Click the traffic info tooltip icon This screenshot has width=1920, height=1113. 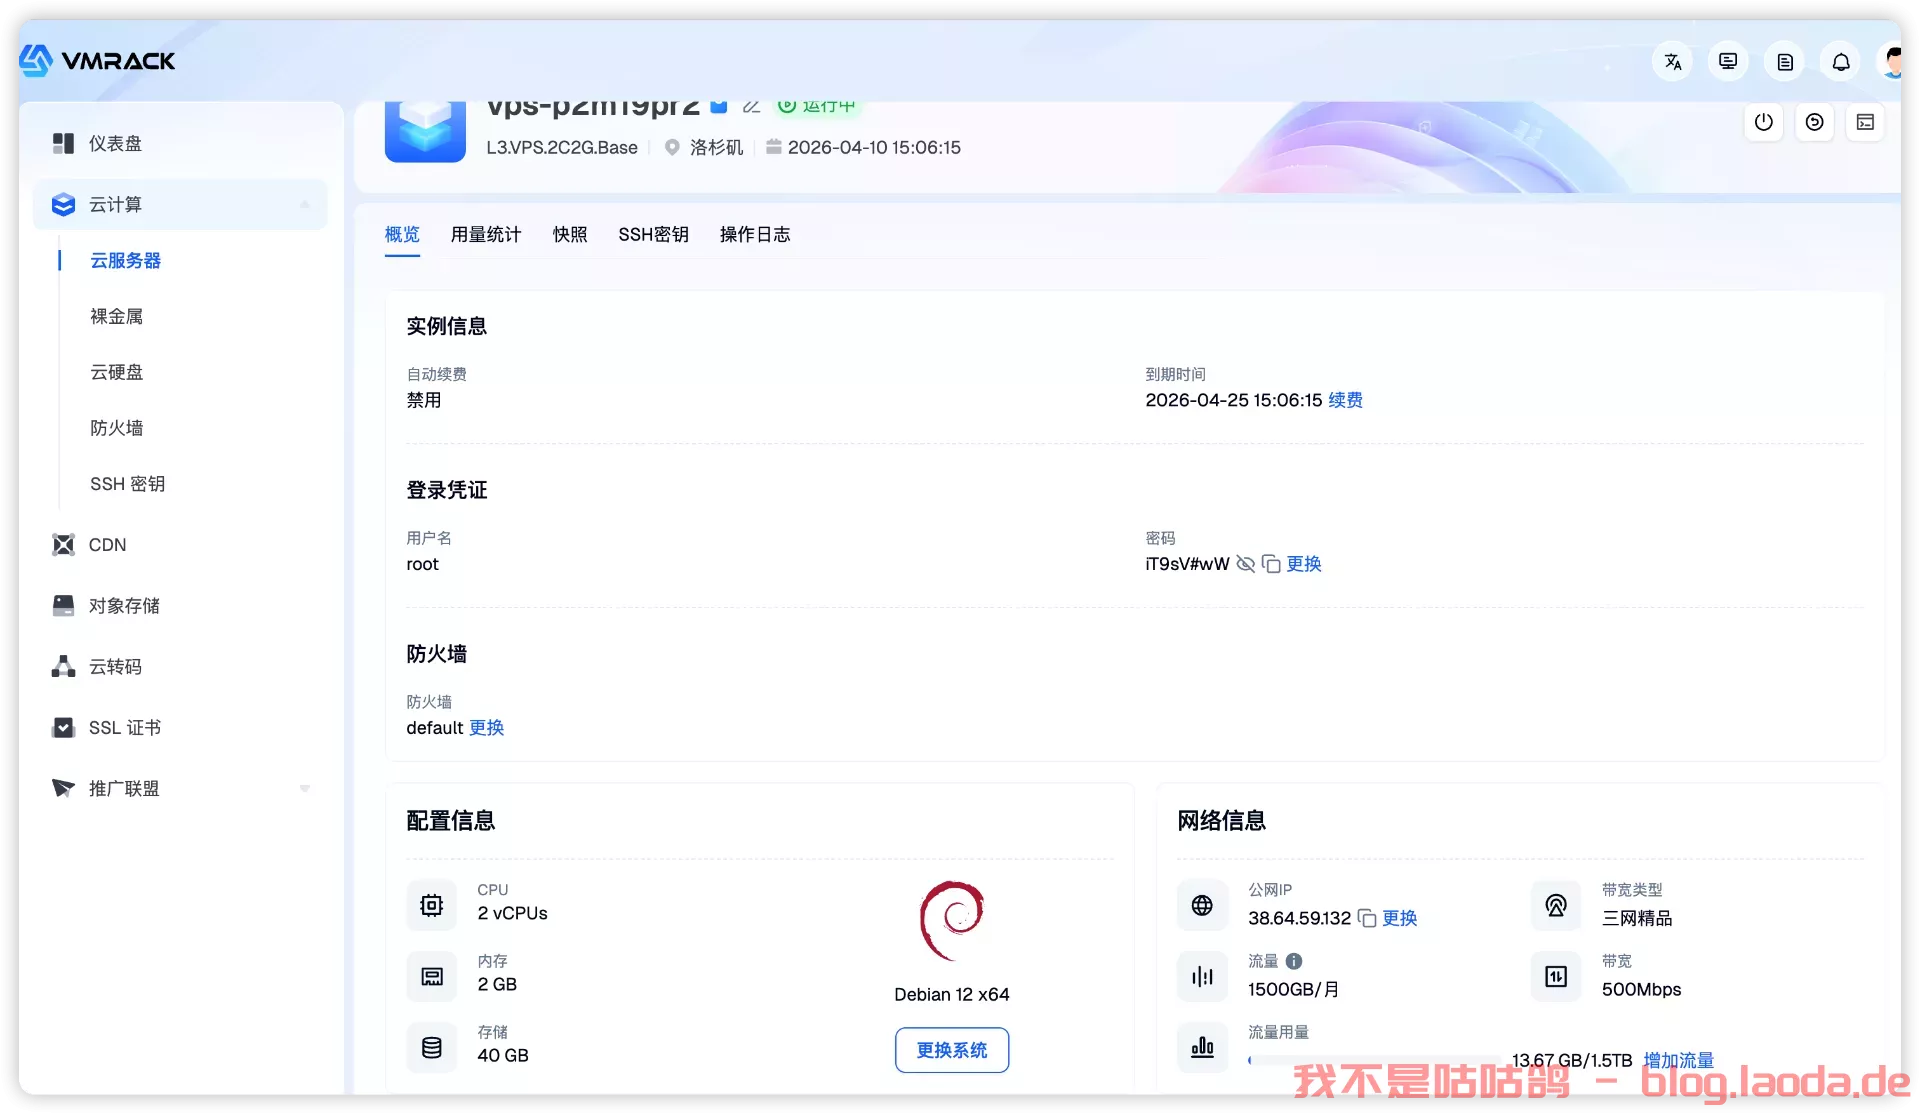click(1296, 960)
